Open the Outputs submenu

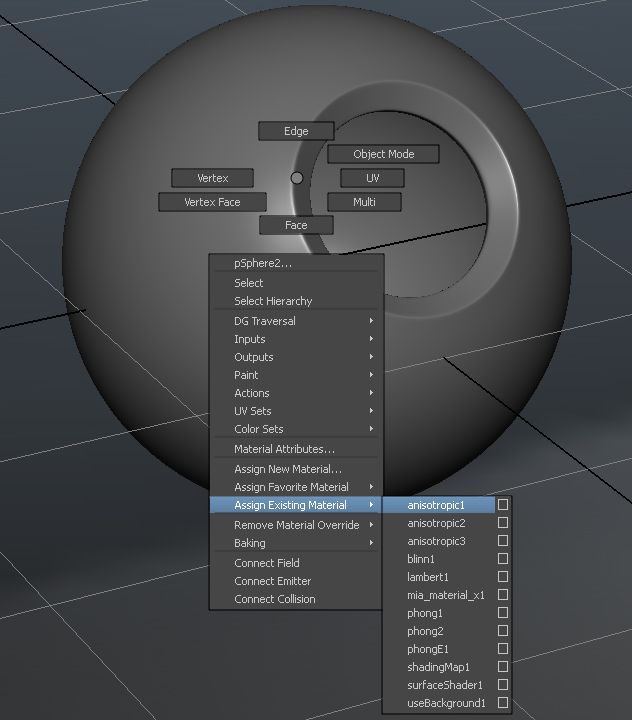[296, 357]
